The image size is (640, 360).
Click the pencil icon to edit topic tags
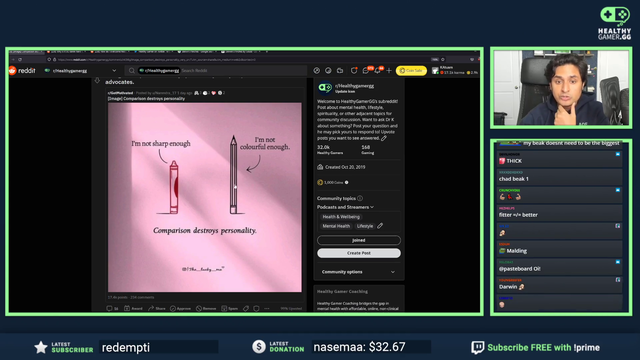[x=380, y=226]
